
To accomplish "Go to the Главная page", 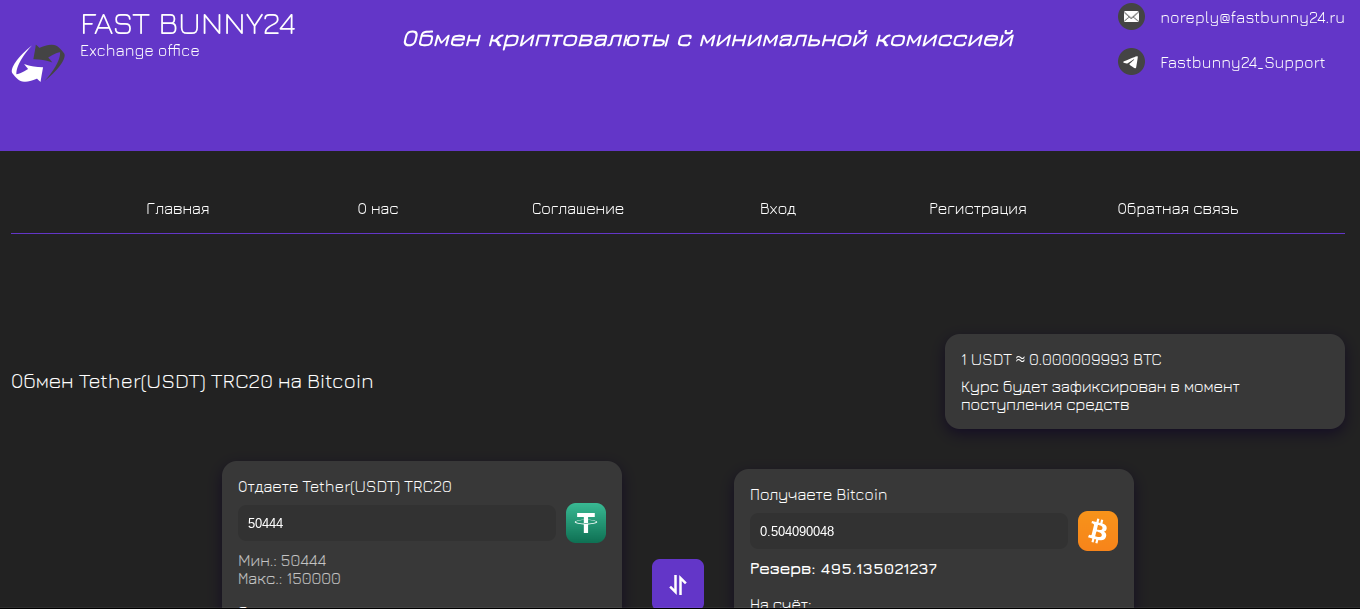I will (178, 209).
